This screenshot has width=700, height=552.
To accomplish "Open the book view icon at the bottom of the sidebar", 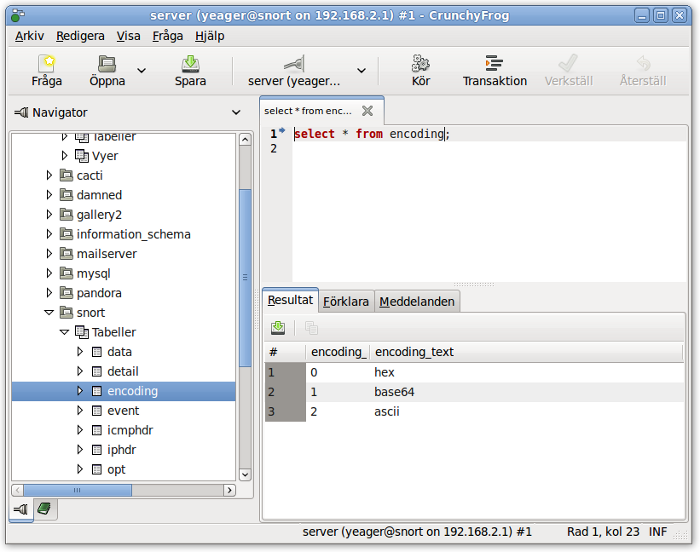I will tap(44, 509).
